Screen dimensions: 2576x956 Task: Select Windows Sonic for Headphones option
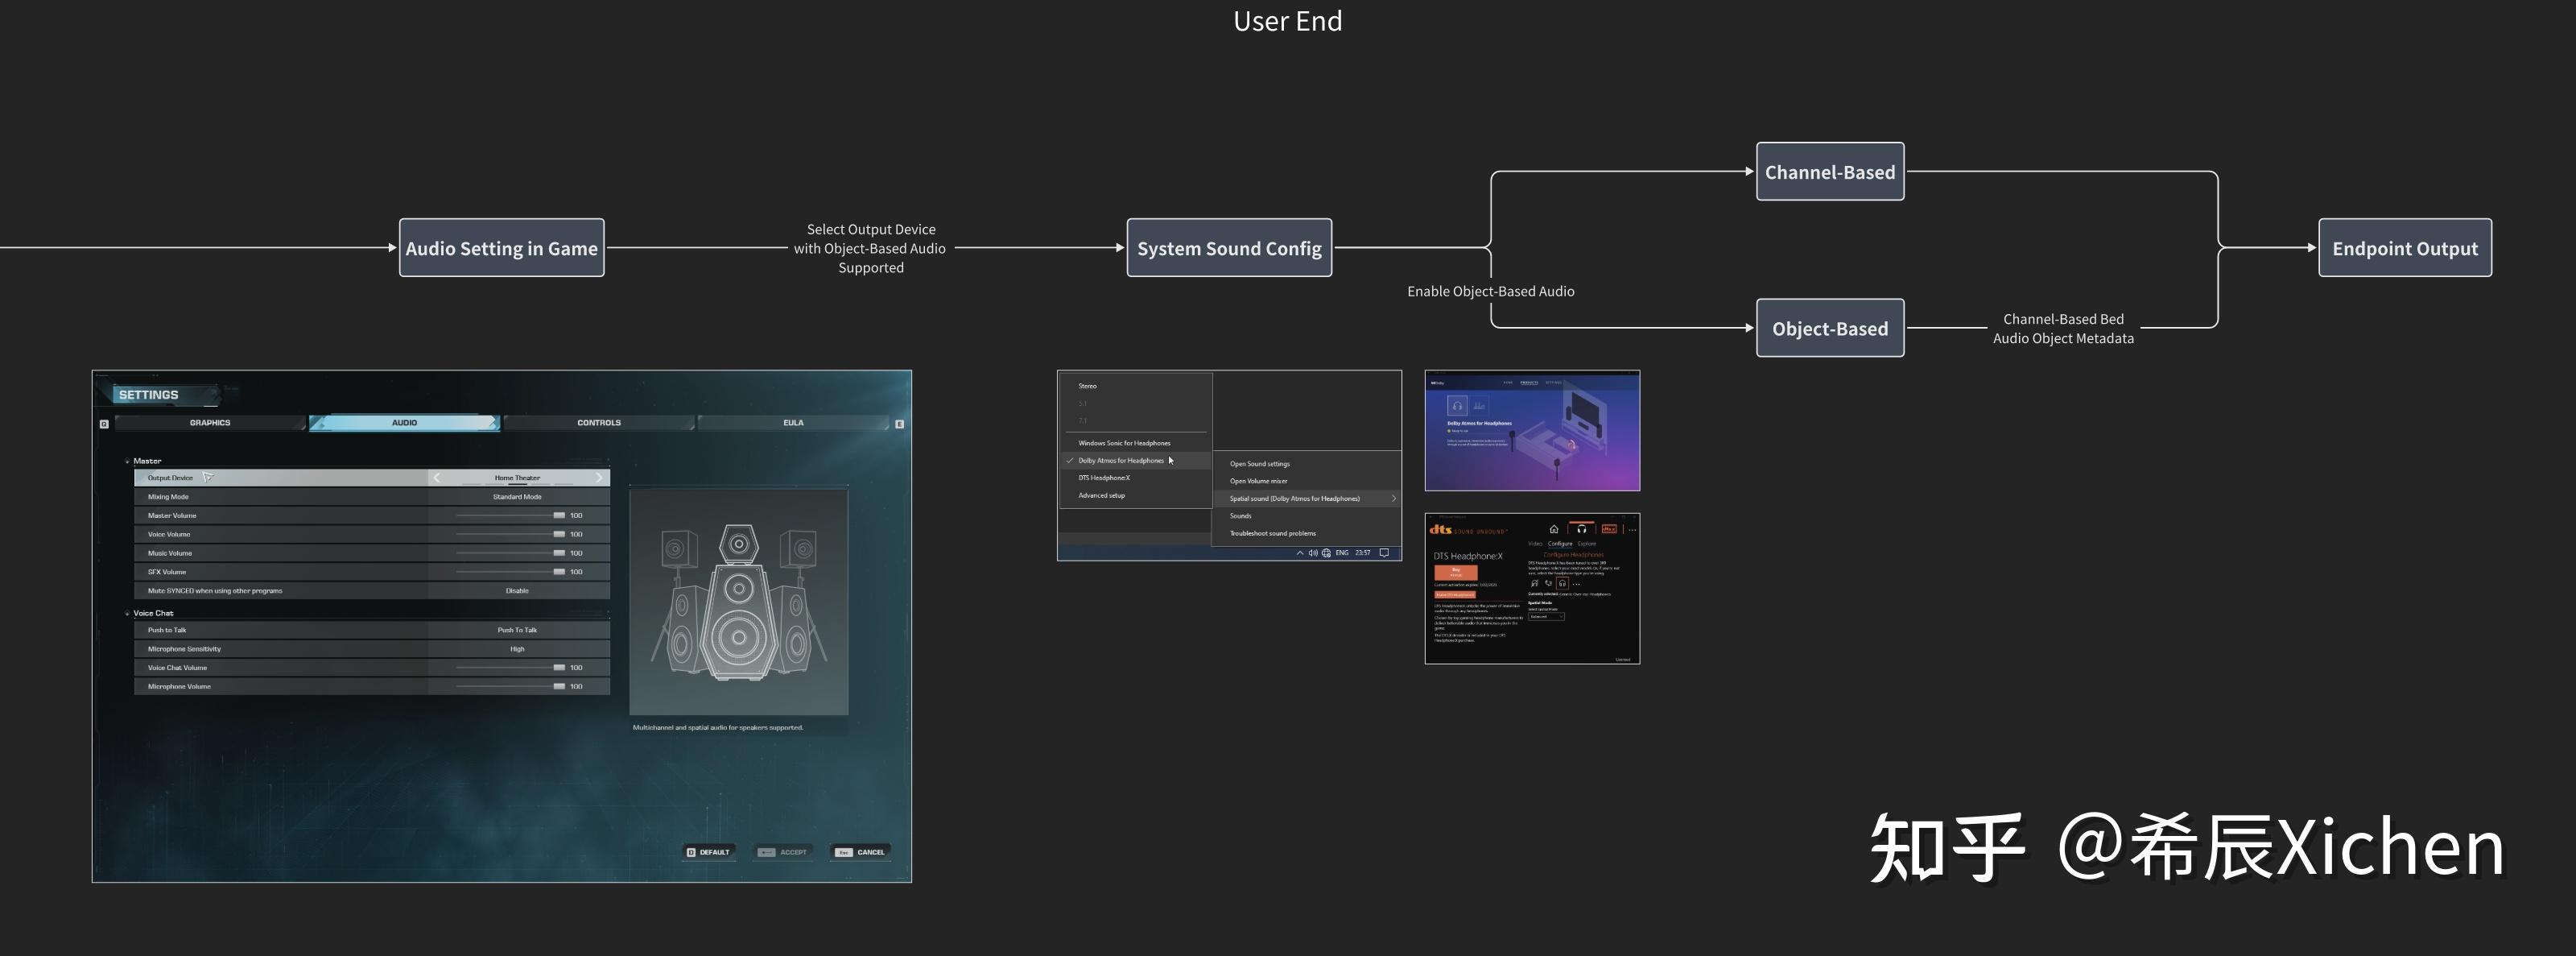[x=1124, y=443]
